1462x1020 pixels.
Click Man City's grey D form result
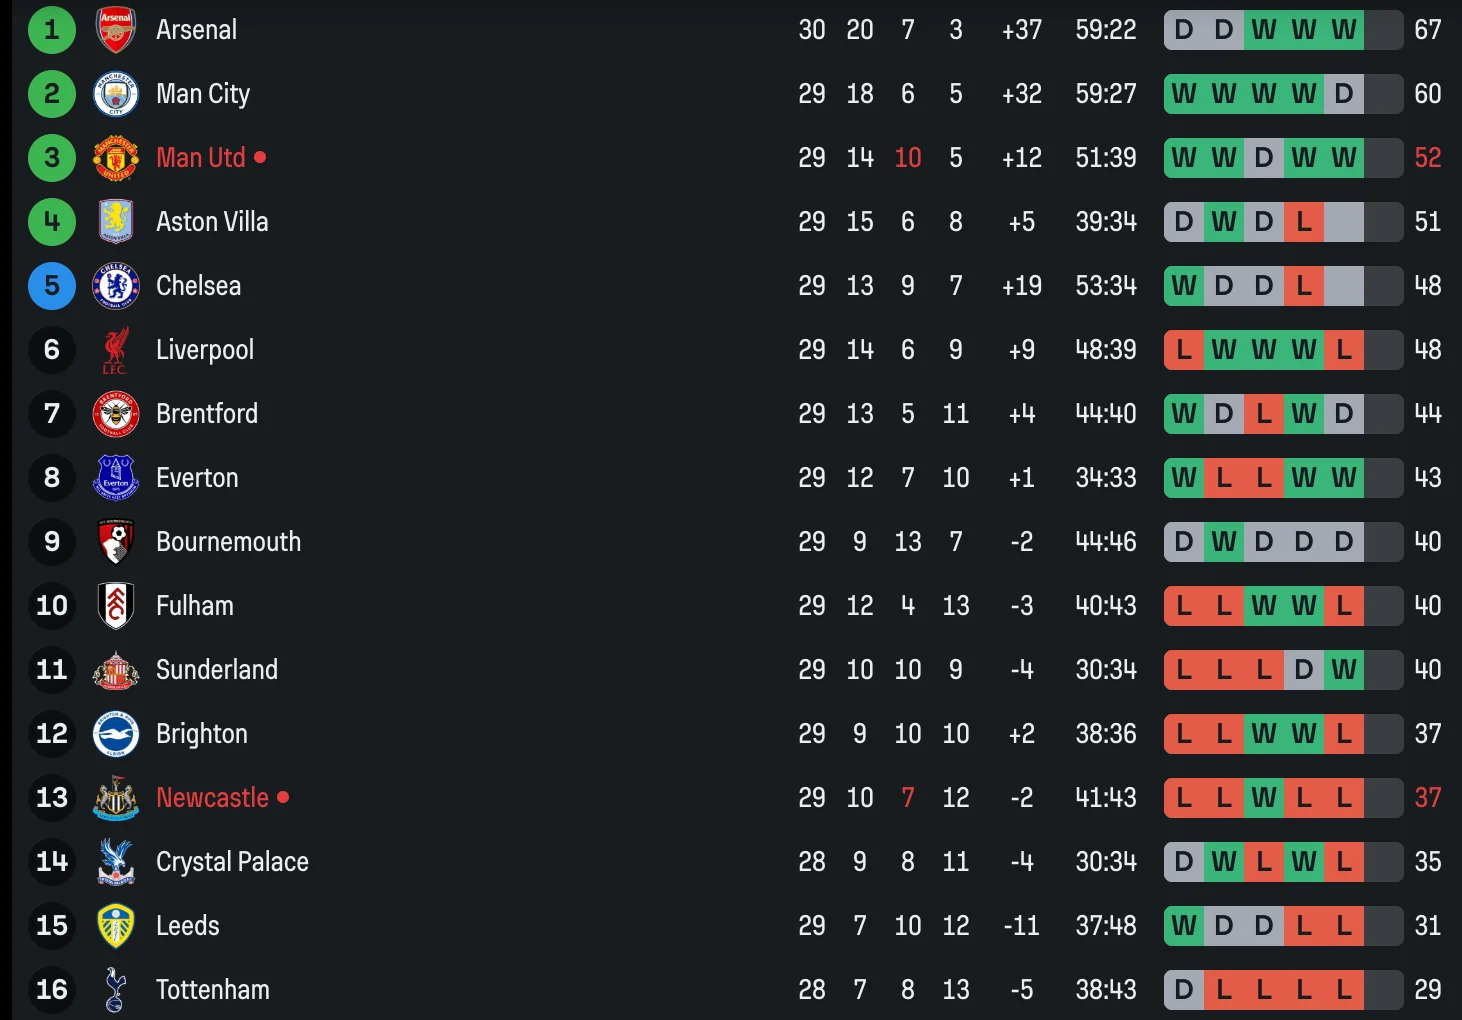coord(1344,94)
